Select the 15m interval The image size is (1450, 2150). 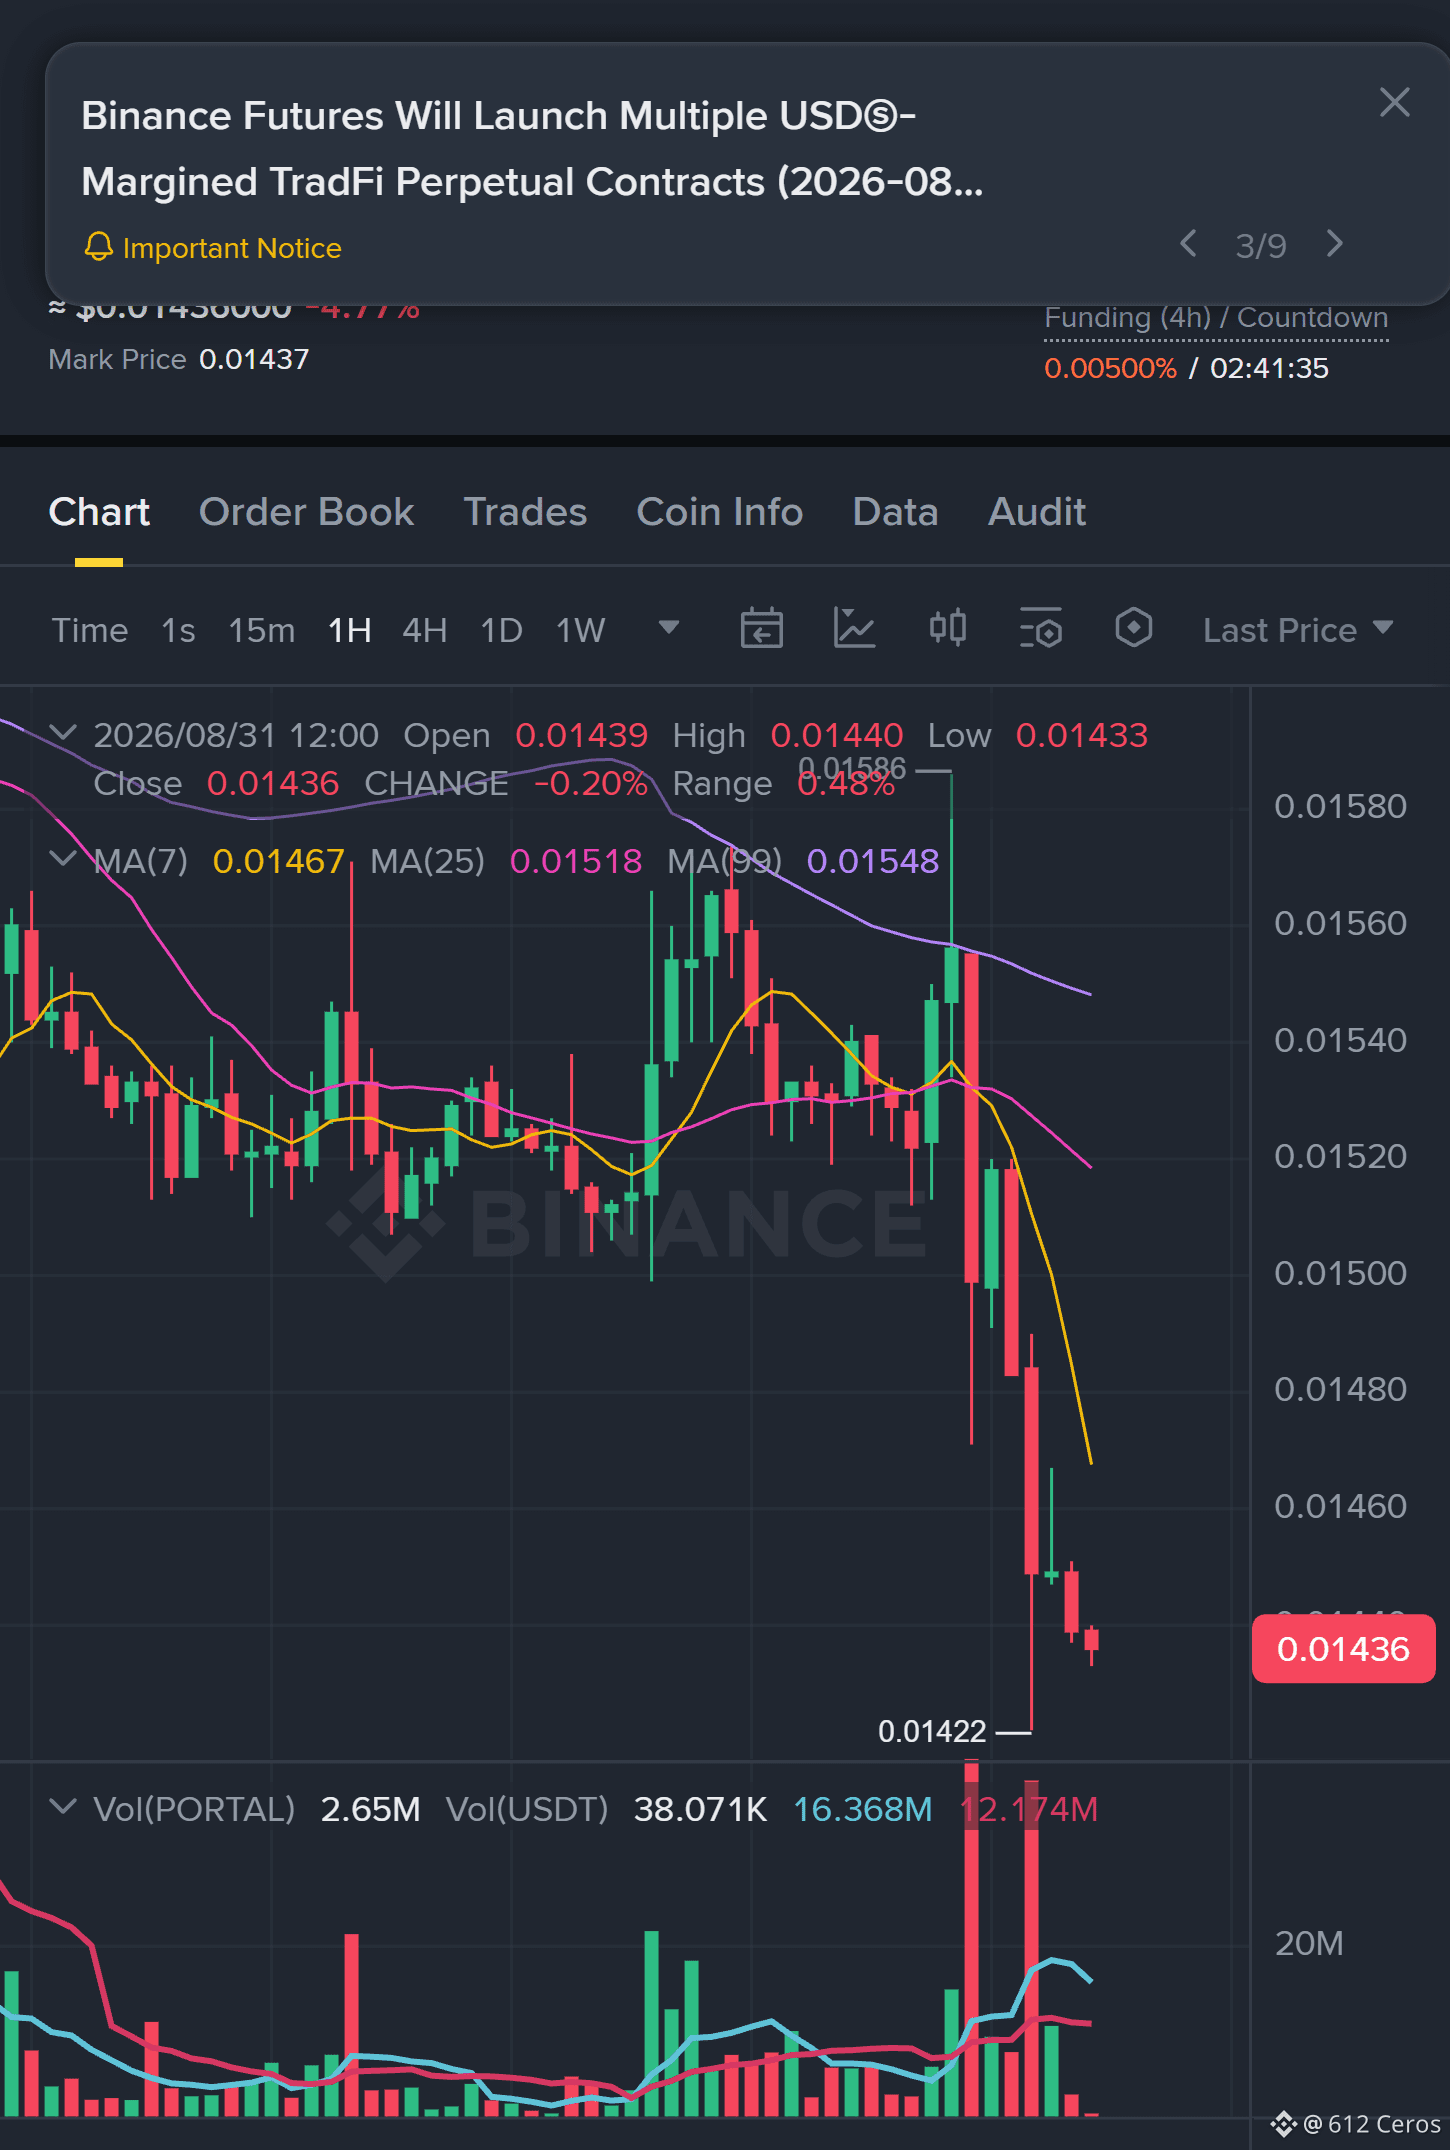tap(261, 630)
